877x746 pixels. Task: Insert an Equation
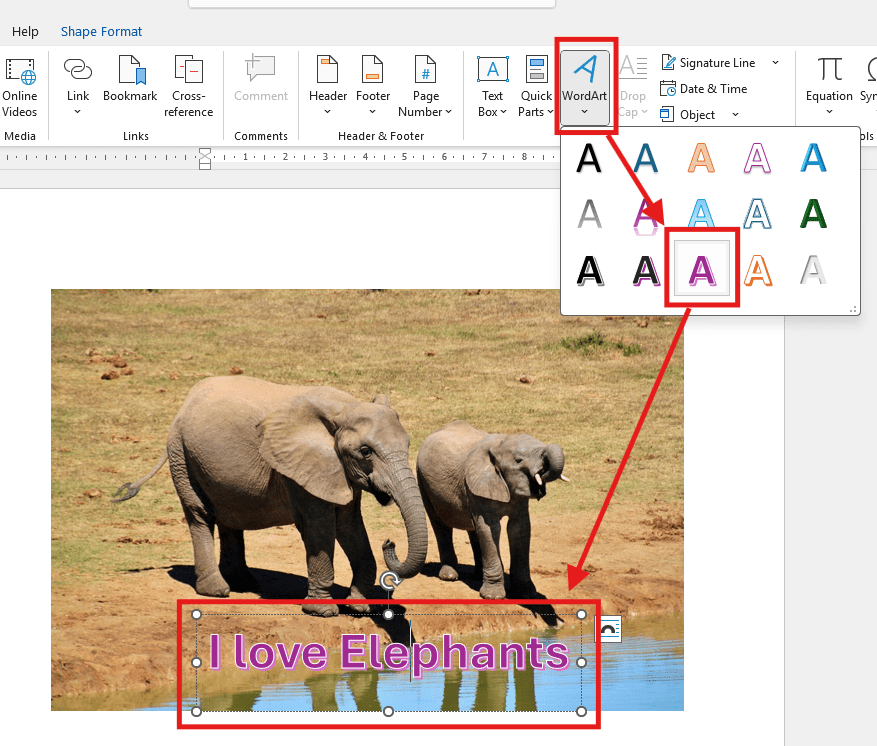tap(828, 85)
